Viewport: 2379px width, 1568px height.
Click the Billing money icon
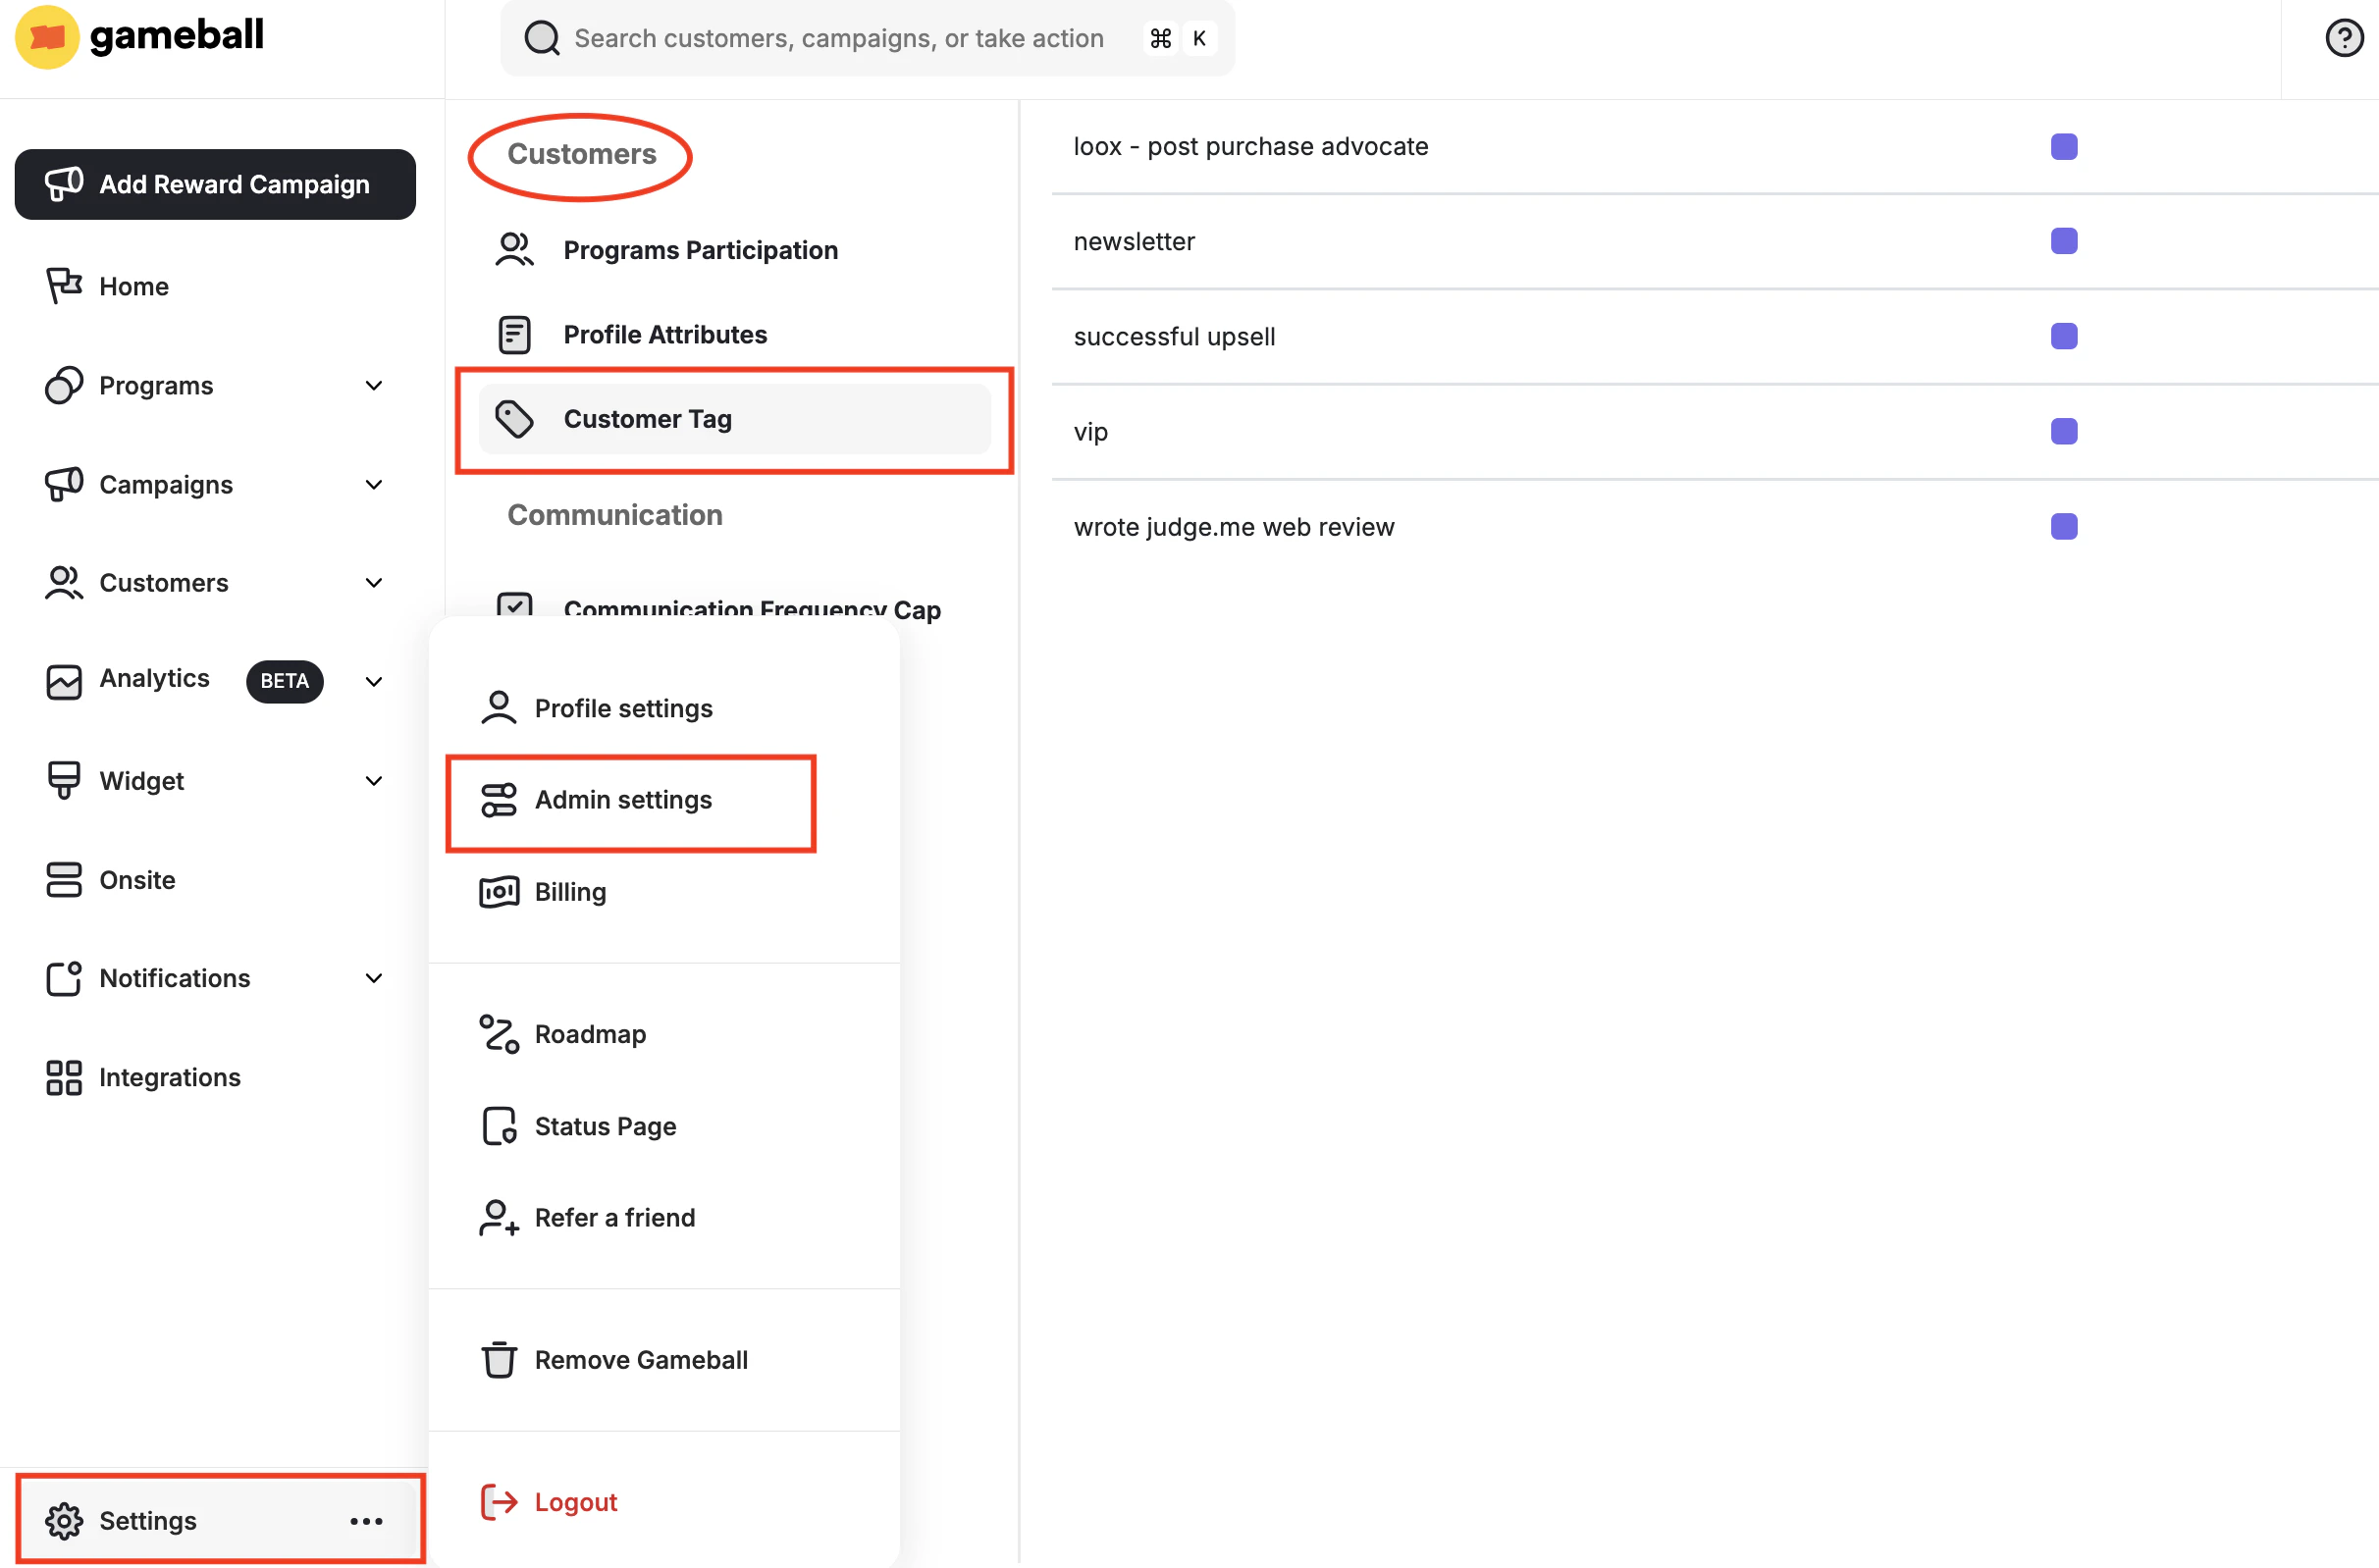[x=499, y=891]
